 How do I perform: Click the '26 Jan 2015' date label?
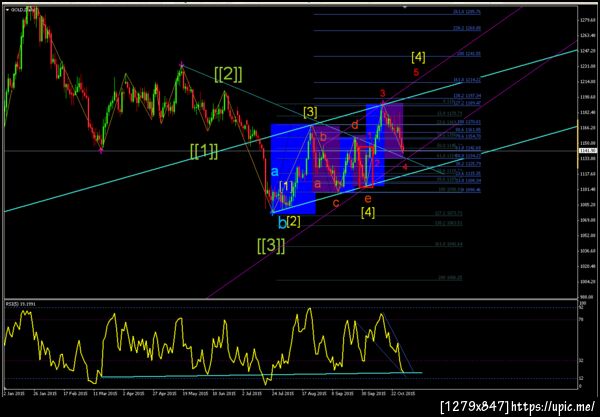[44, 393]
